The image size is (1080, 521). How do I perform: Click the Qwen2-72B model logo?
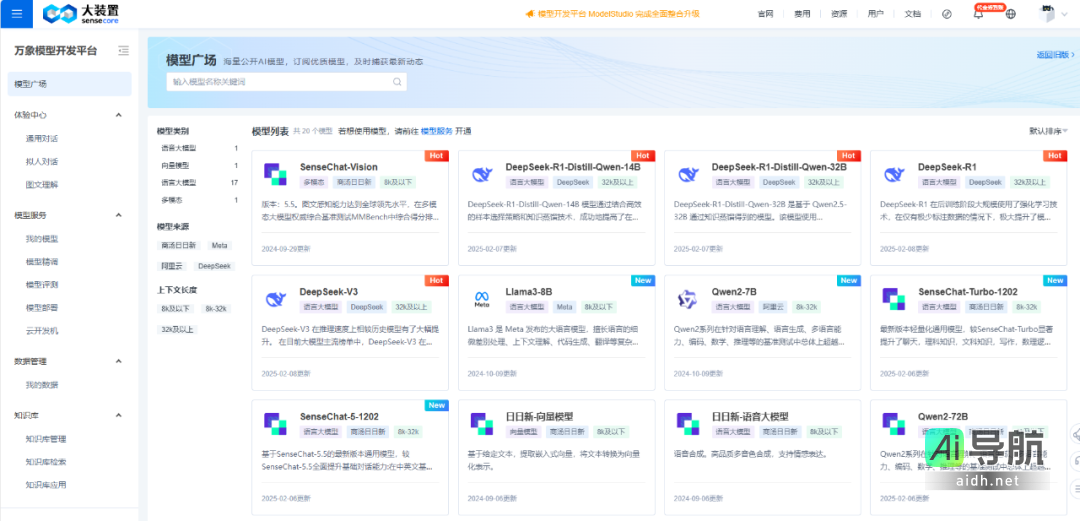pyautogui.click(x=894, y=424)
